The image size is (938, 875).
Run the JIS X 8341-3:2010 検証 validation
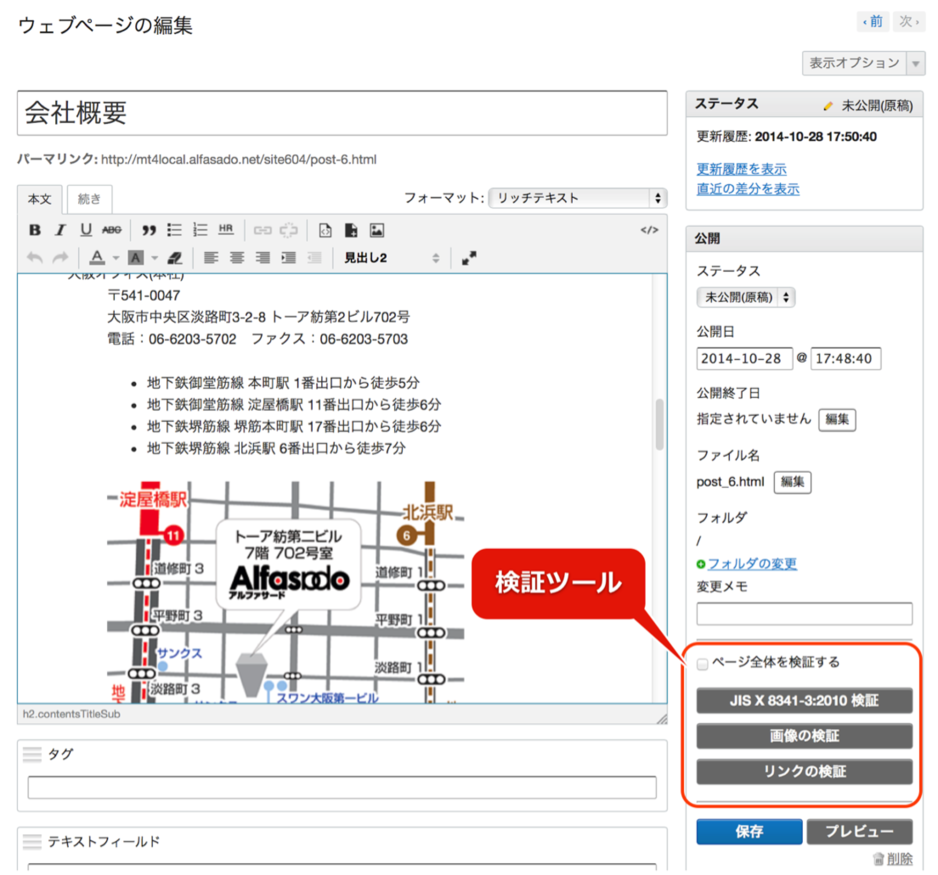(x=803, y=700)
